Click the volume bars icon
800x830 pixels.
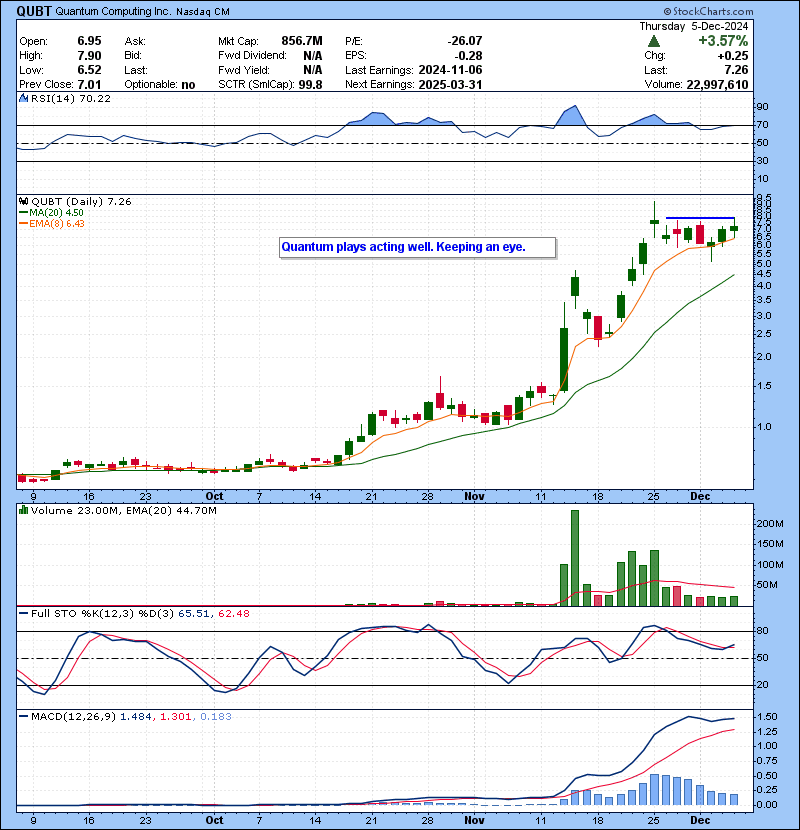point(23,510)
